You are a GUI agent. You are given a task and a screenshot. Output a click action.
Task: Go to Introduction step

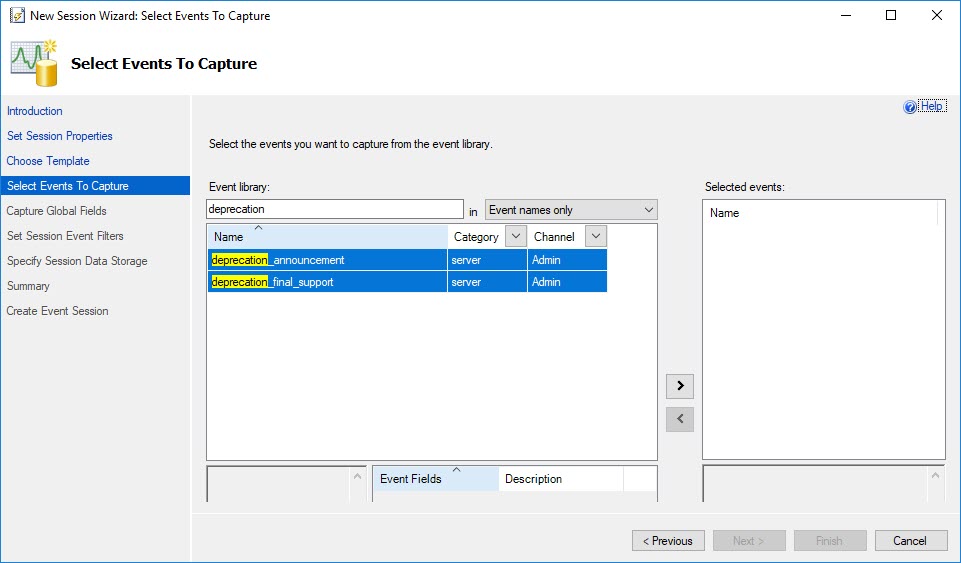(x=34, y=111)
